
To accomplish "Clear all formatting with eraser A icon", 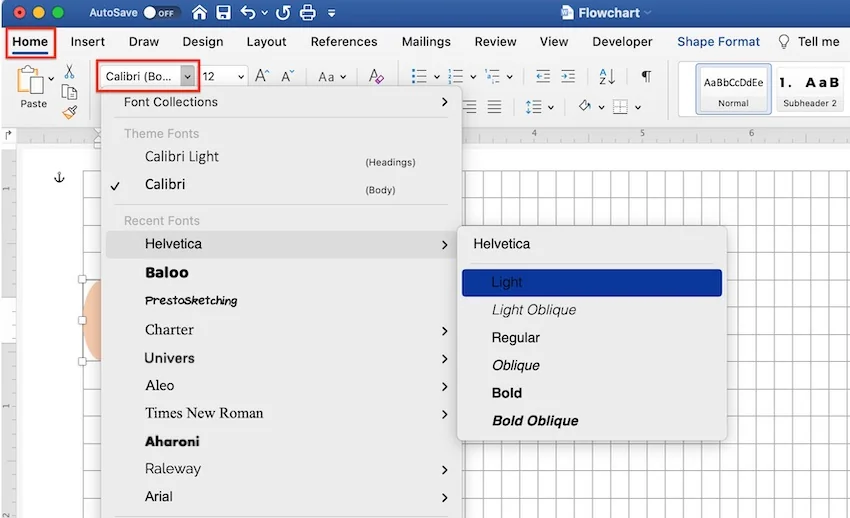I will pos(376,76).
